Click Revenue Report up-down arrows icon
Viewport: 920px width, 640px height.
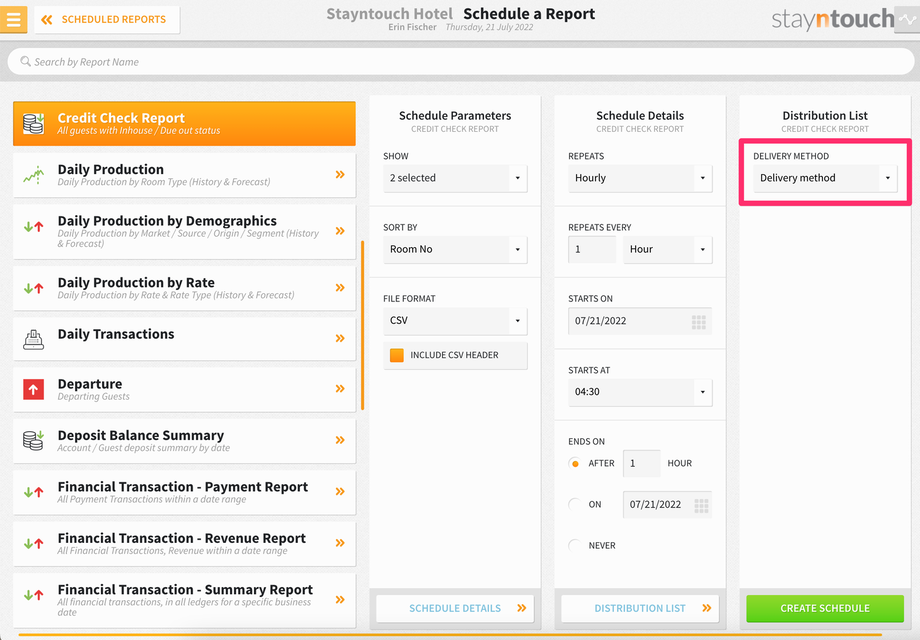click(x=33, y=544)
